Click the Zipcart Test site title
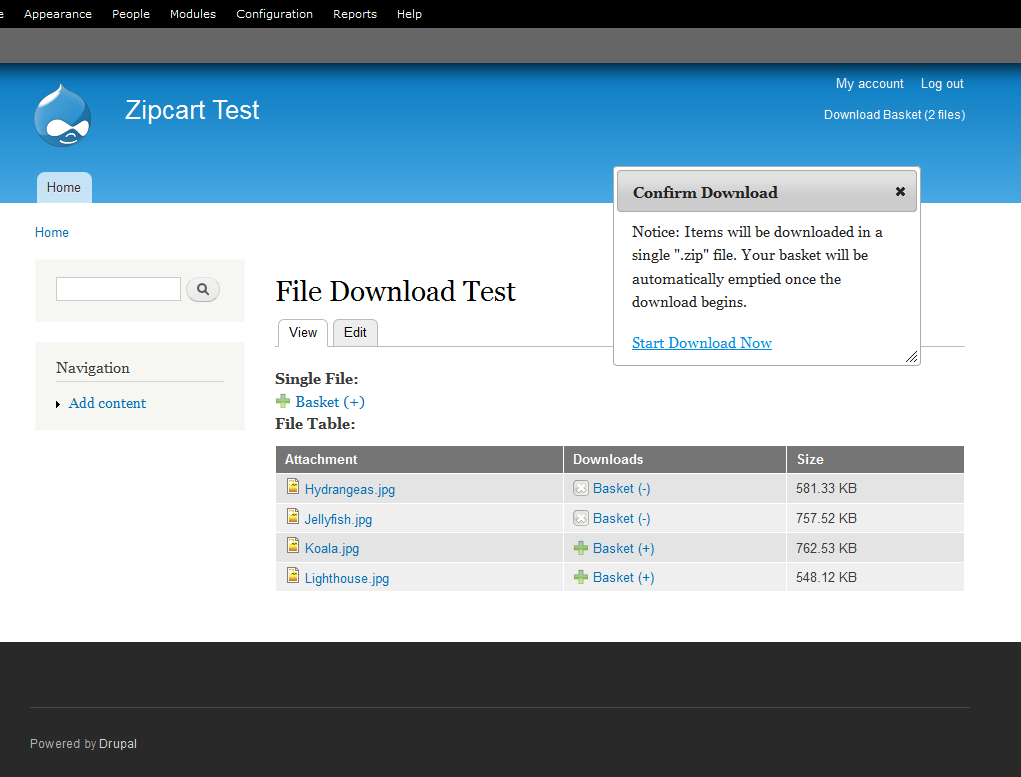Viewport: 1021px width, 777px height. 192,110
